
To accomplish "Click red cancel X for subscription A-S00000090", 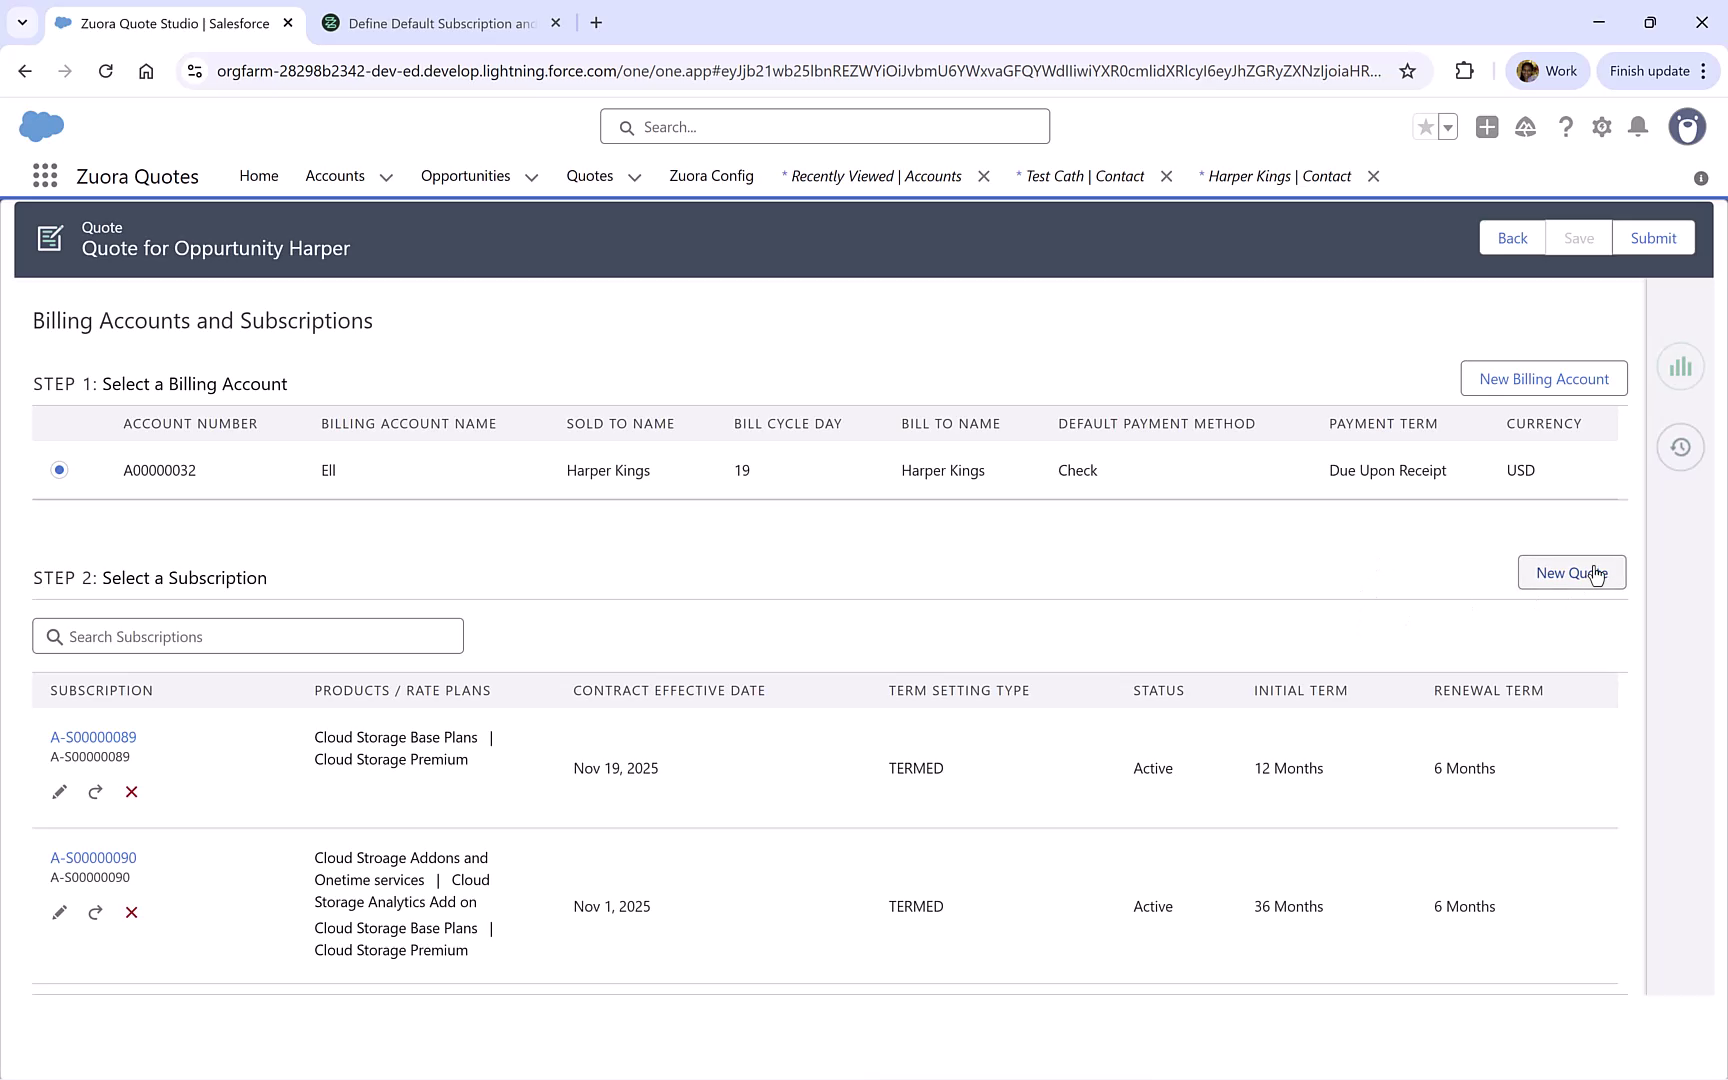I will (x=131, y=913).
